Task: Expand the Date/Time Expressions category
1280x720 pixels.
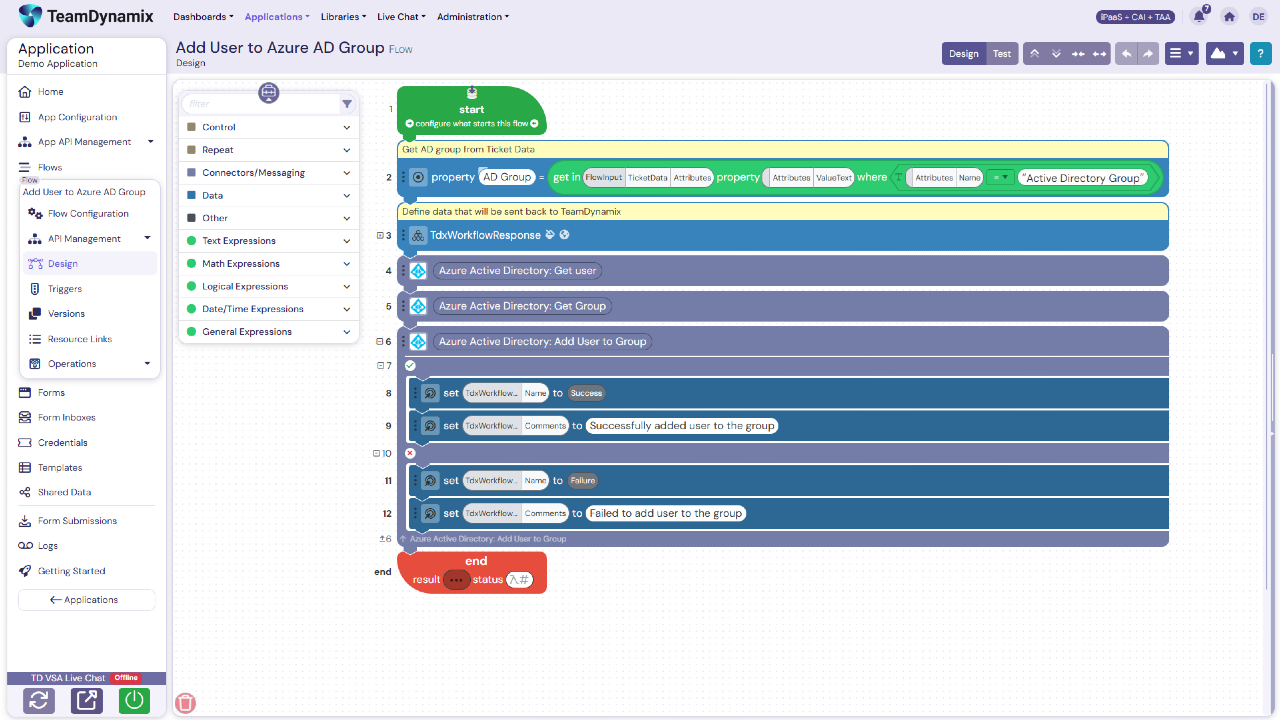Action: (268, 309)
